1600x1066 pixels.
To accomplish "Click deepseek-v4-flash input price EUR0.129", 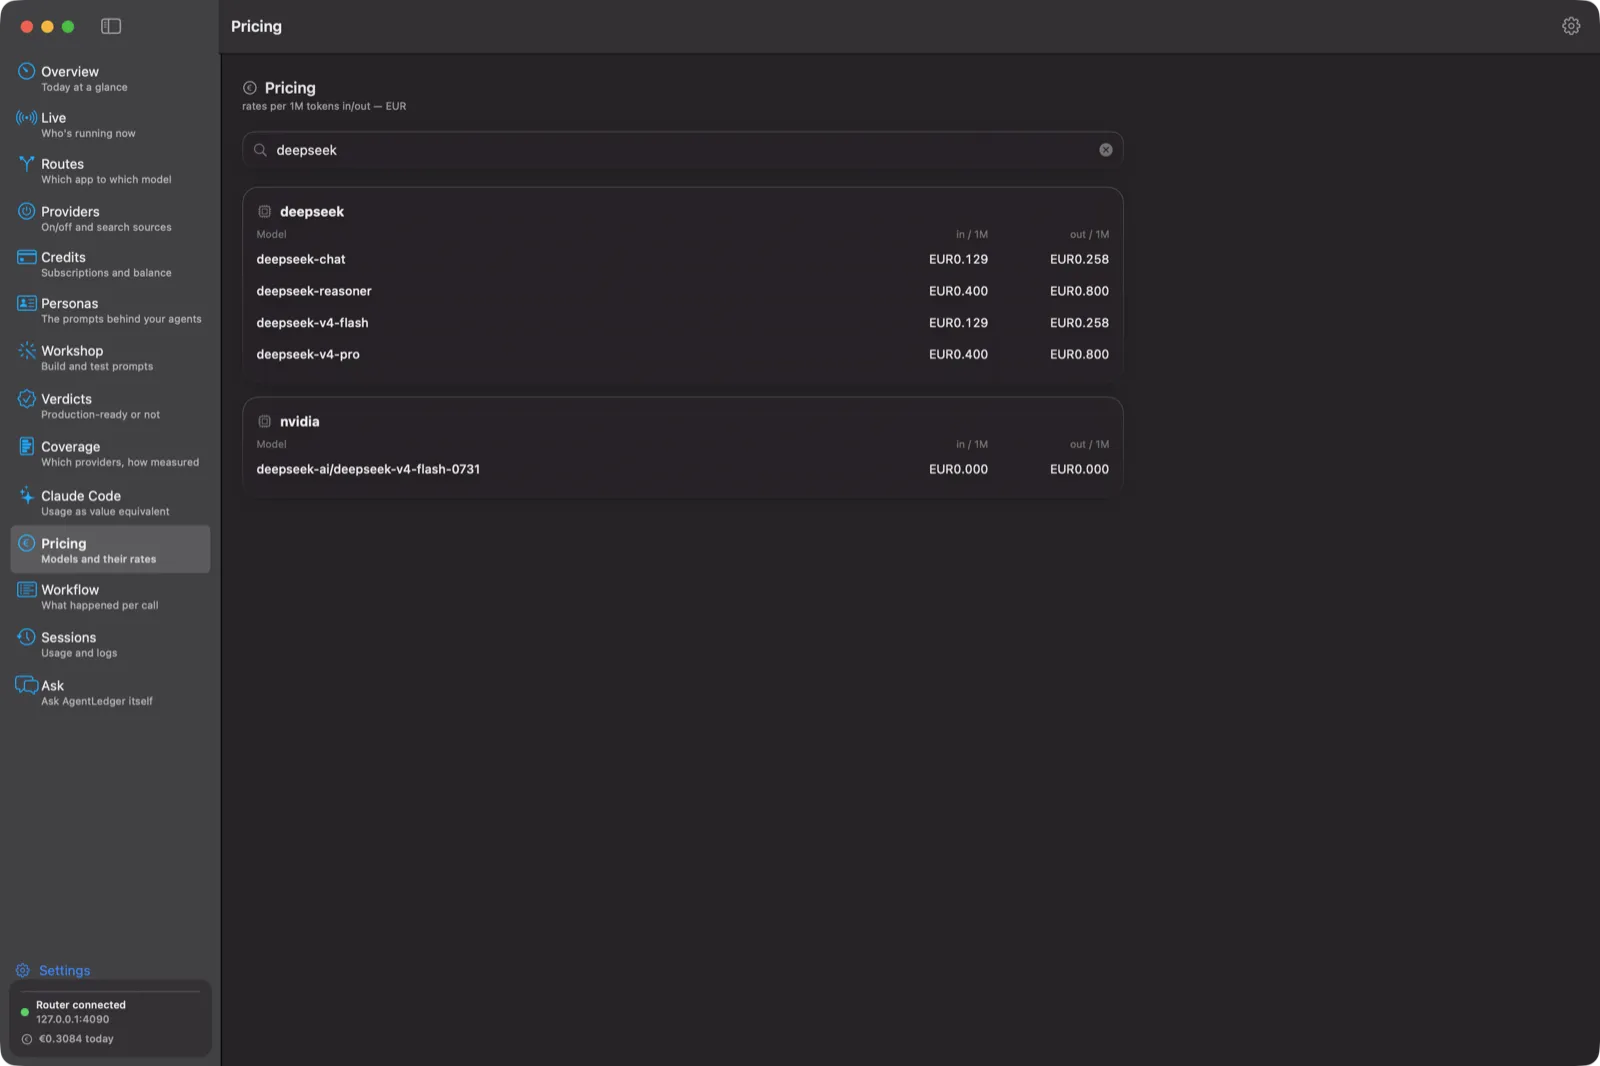I will (958, 323).
